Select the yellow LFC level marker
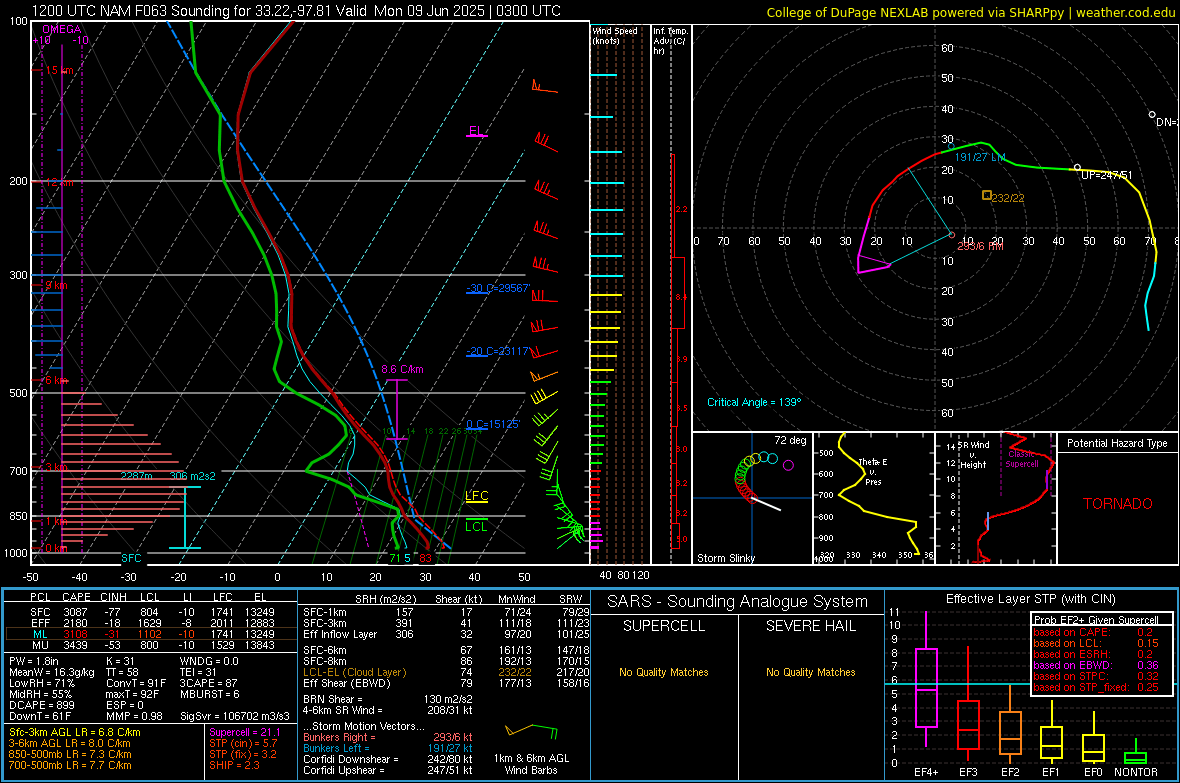Viewport: 1180px width, 783px height. 476,496
